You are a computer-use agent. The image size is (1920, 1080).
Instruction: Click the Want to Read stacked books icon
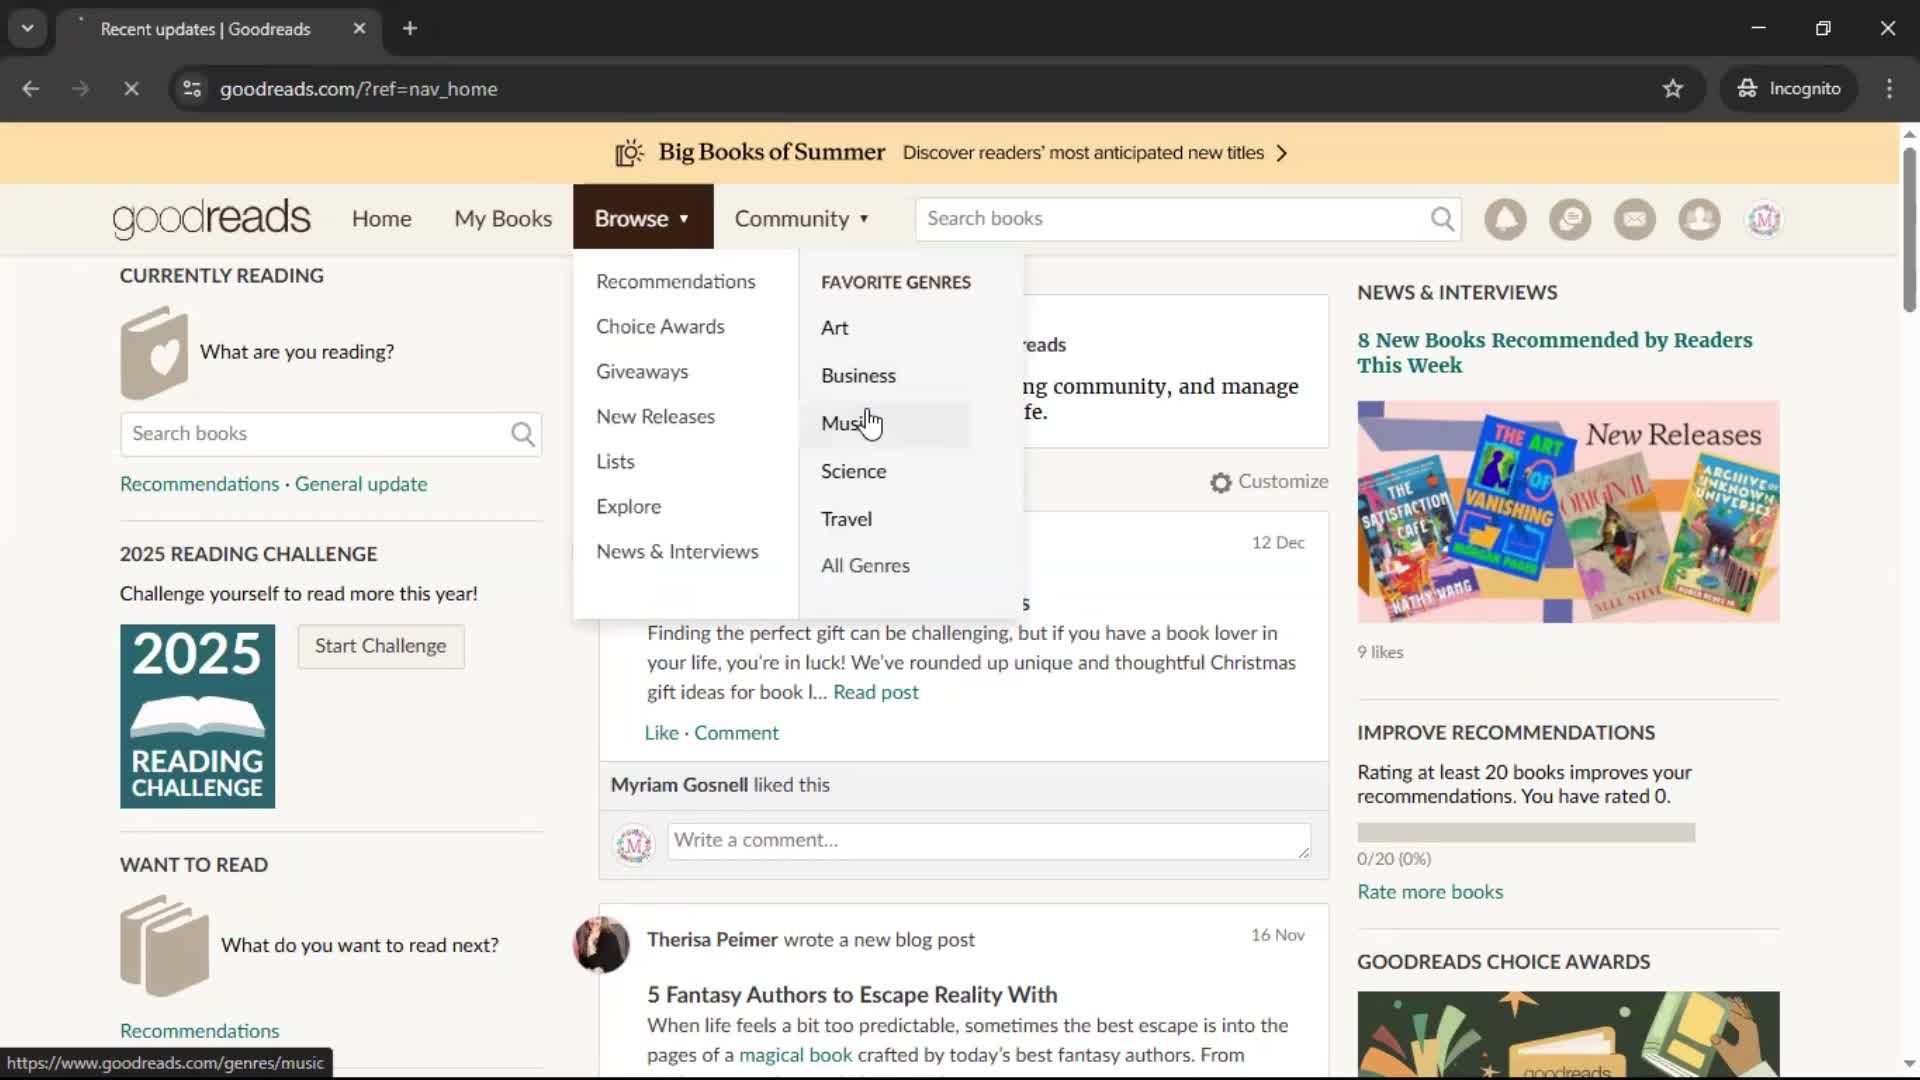click(164, 945)
